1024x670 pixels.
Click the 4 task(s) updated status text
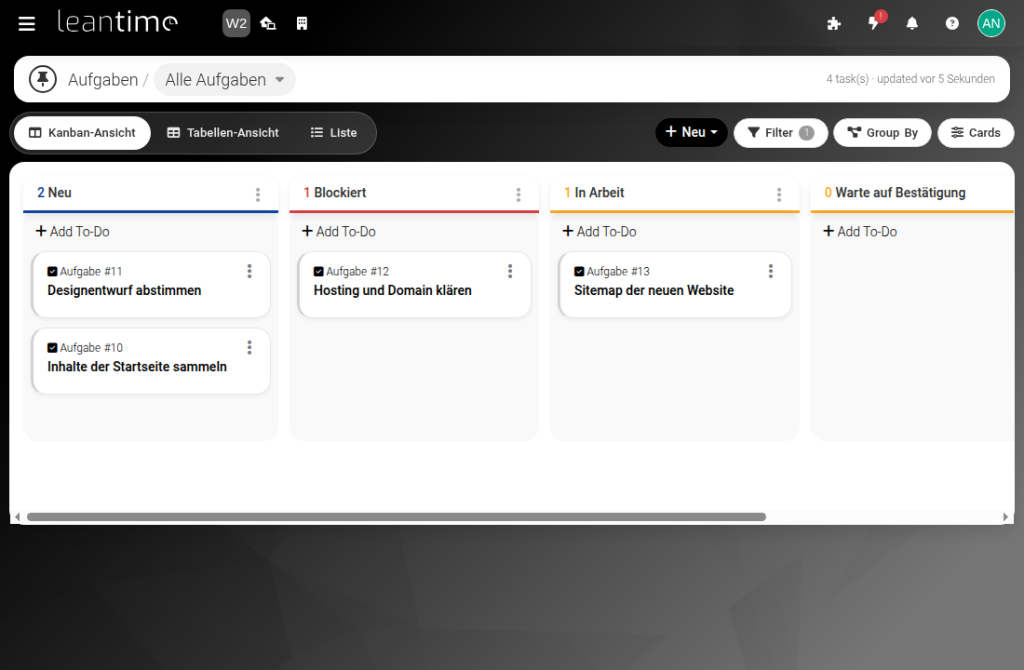click(910, 79)
